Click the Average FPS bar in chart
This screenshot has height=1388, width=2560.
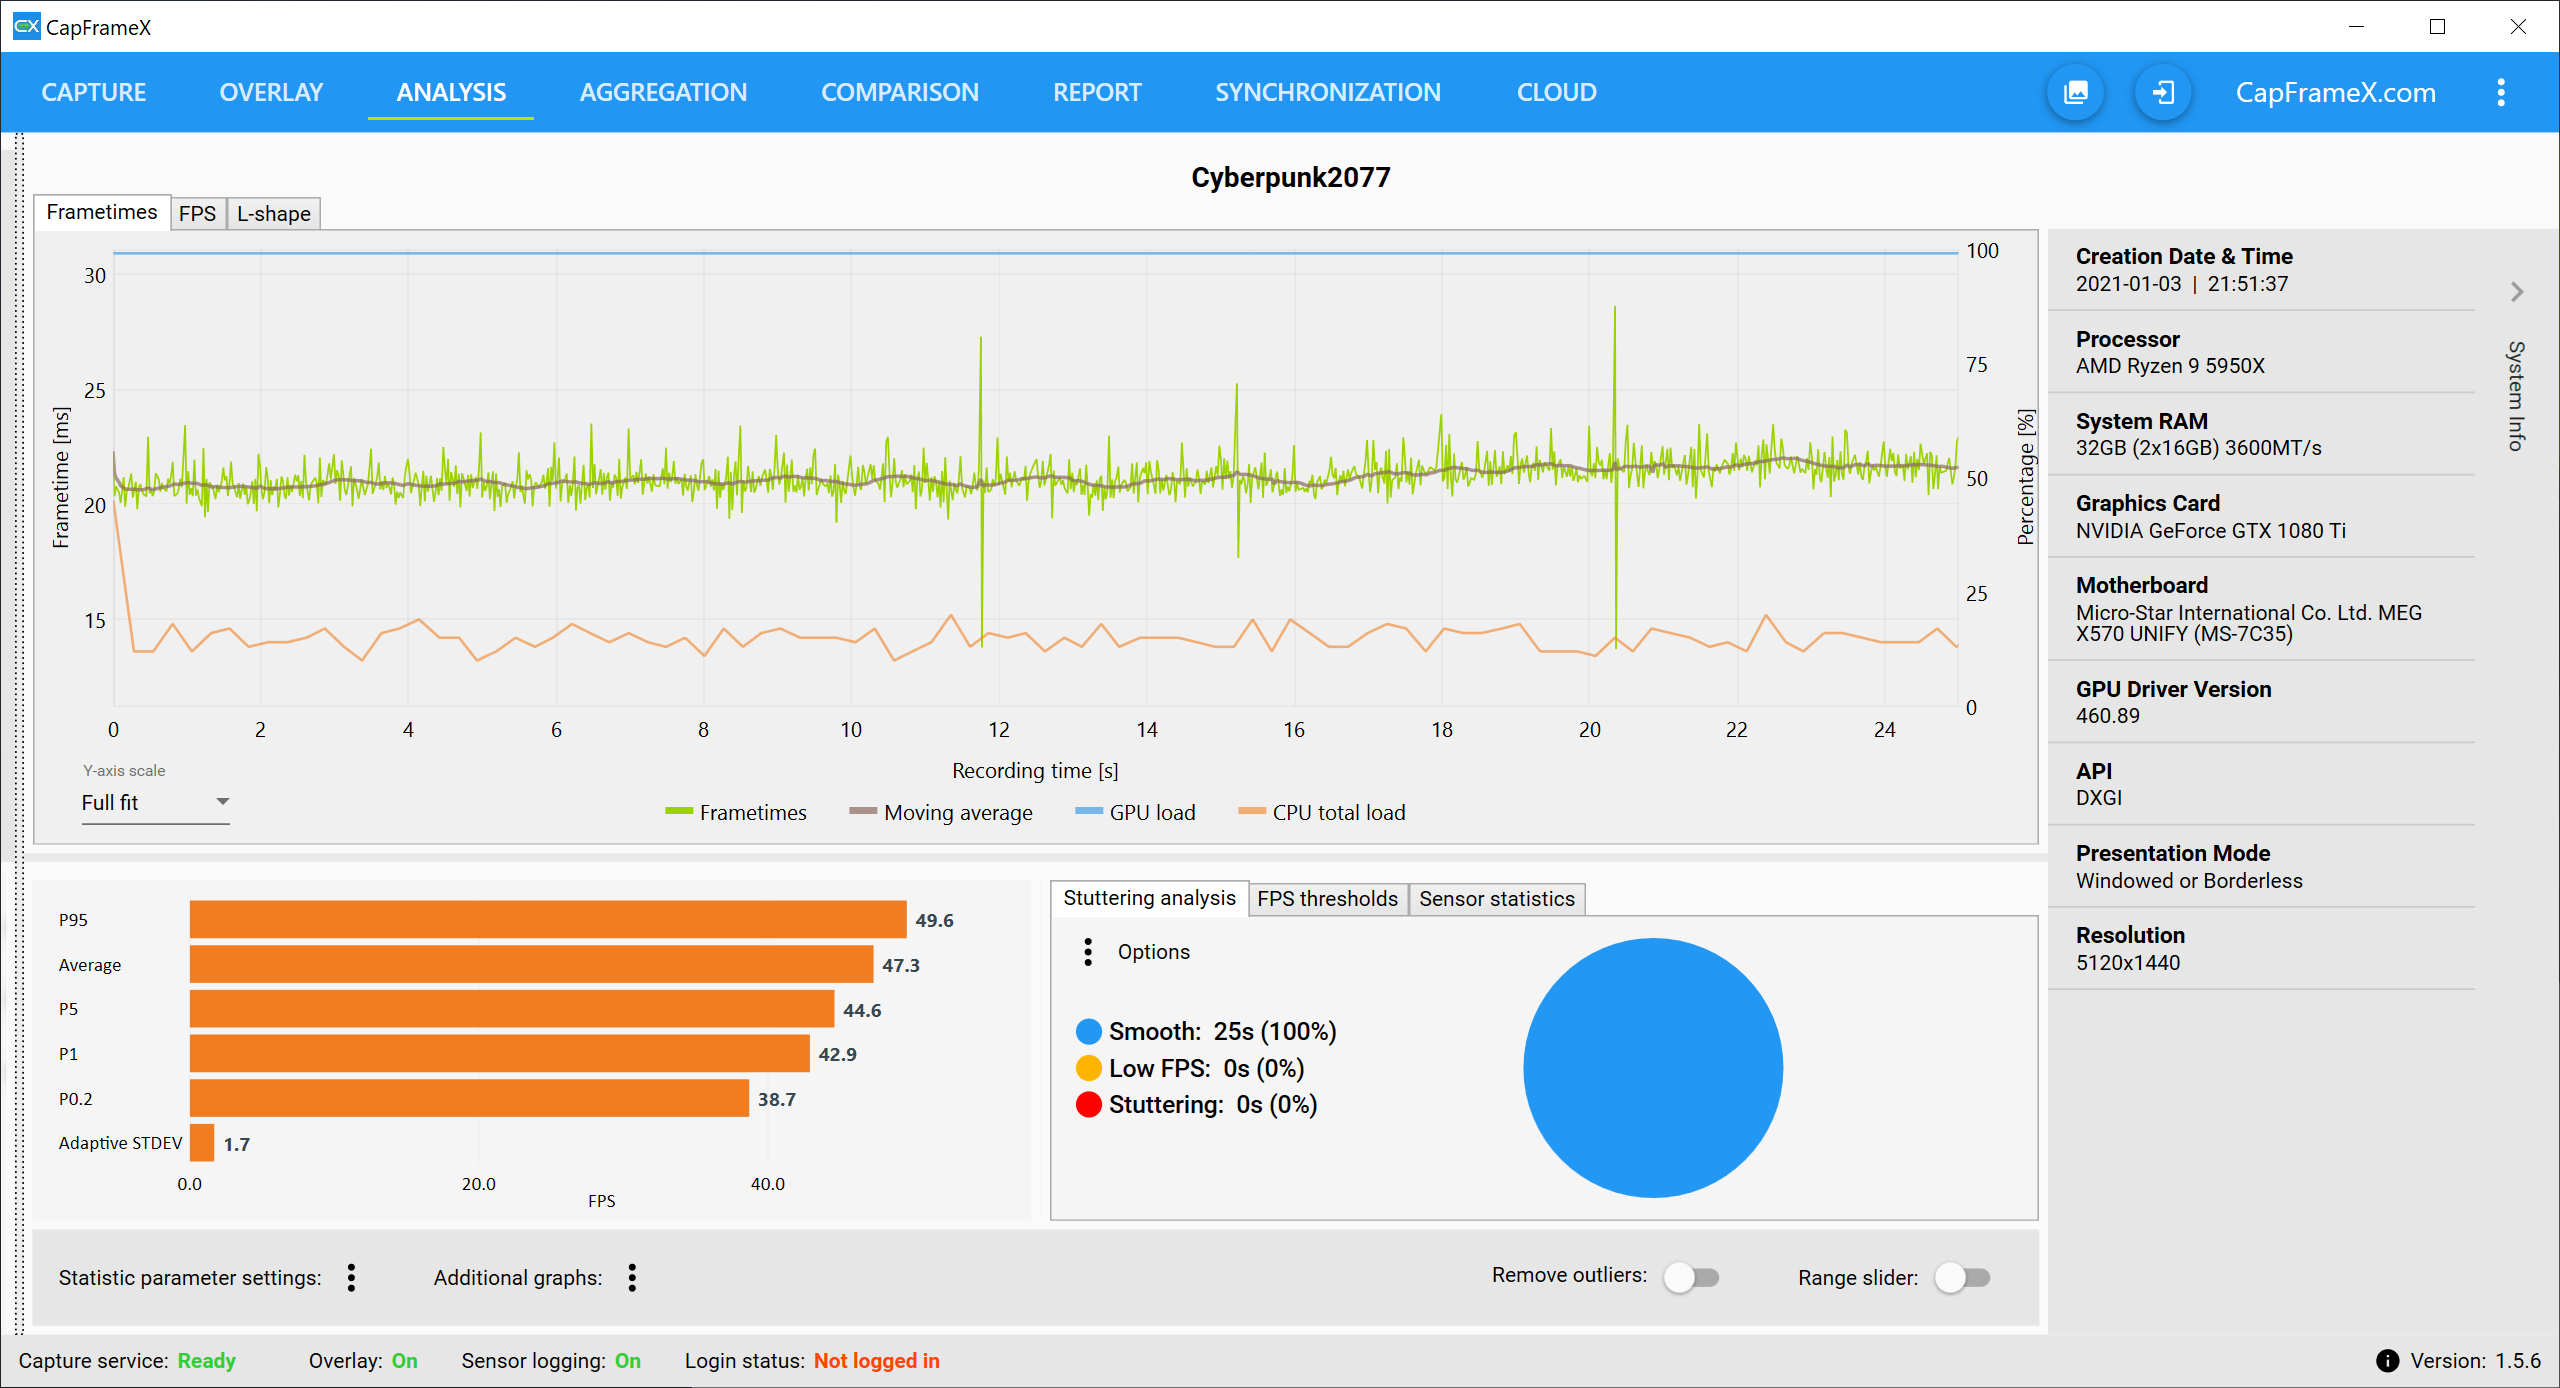click(530, 964)
